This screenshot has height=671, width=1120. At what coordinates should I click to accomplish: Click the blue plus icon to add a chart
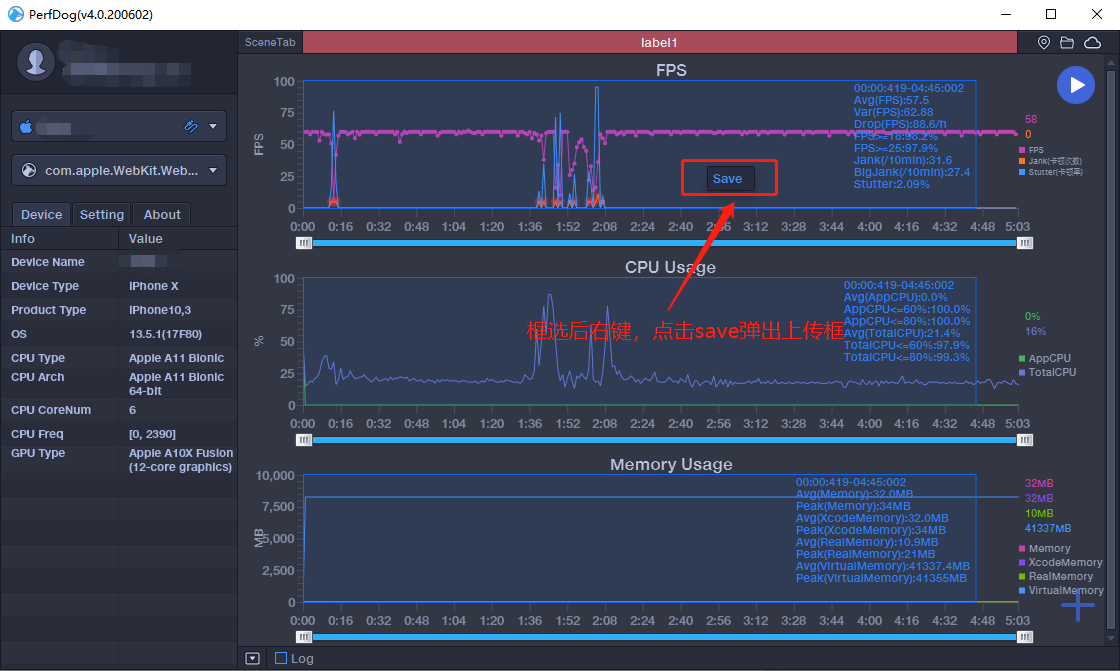pyautogui.click(x=1077, y=606)
